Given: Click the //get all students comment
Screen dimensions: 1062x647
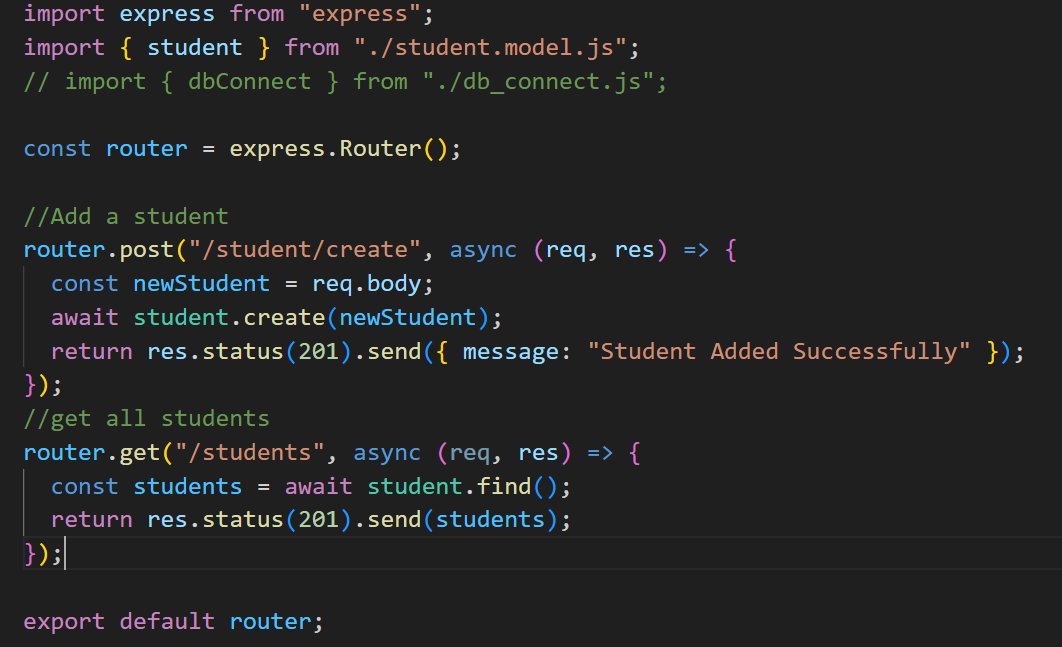Looking at the screenshot, I should click(x=146, y=419).
